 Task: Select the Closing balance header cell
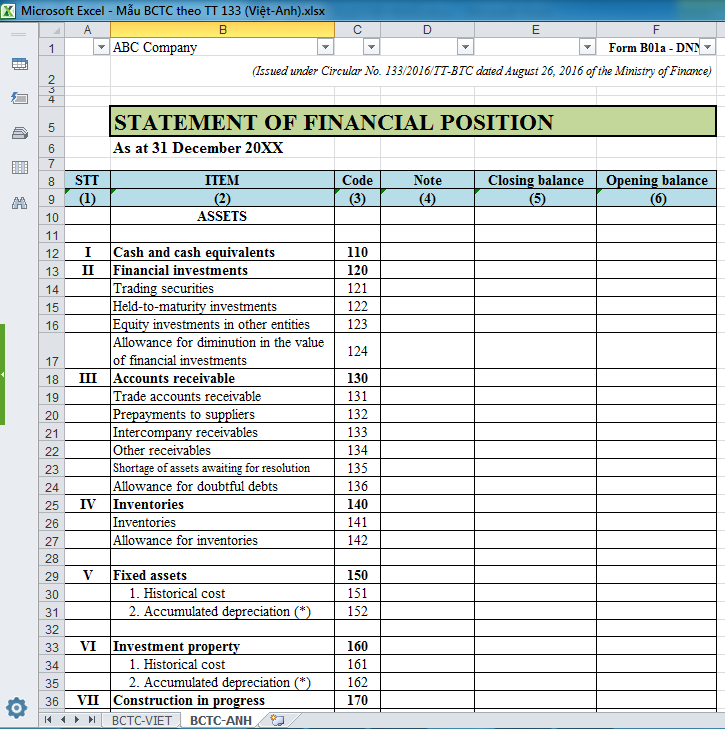tap(535, 181)
